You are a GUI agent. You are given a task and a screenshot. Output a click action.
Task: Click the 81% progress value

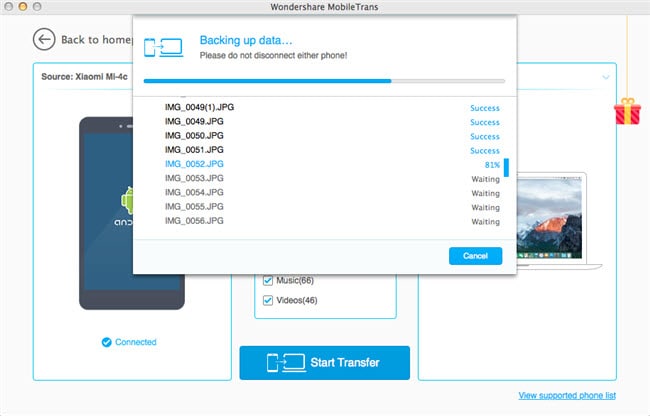coord(492,165)
